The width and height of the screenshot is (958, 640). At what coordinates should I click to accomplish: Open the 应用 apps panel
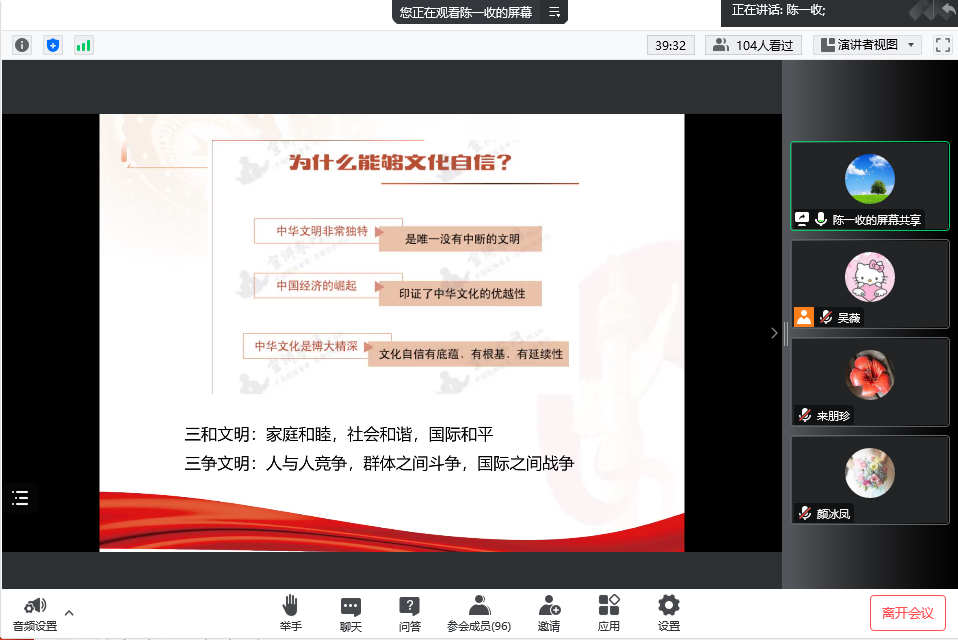(x=609, y=612)
